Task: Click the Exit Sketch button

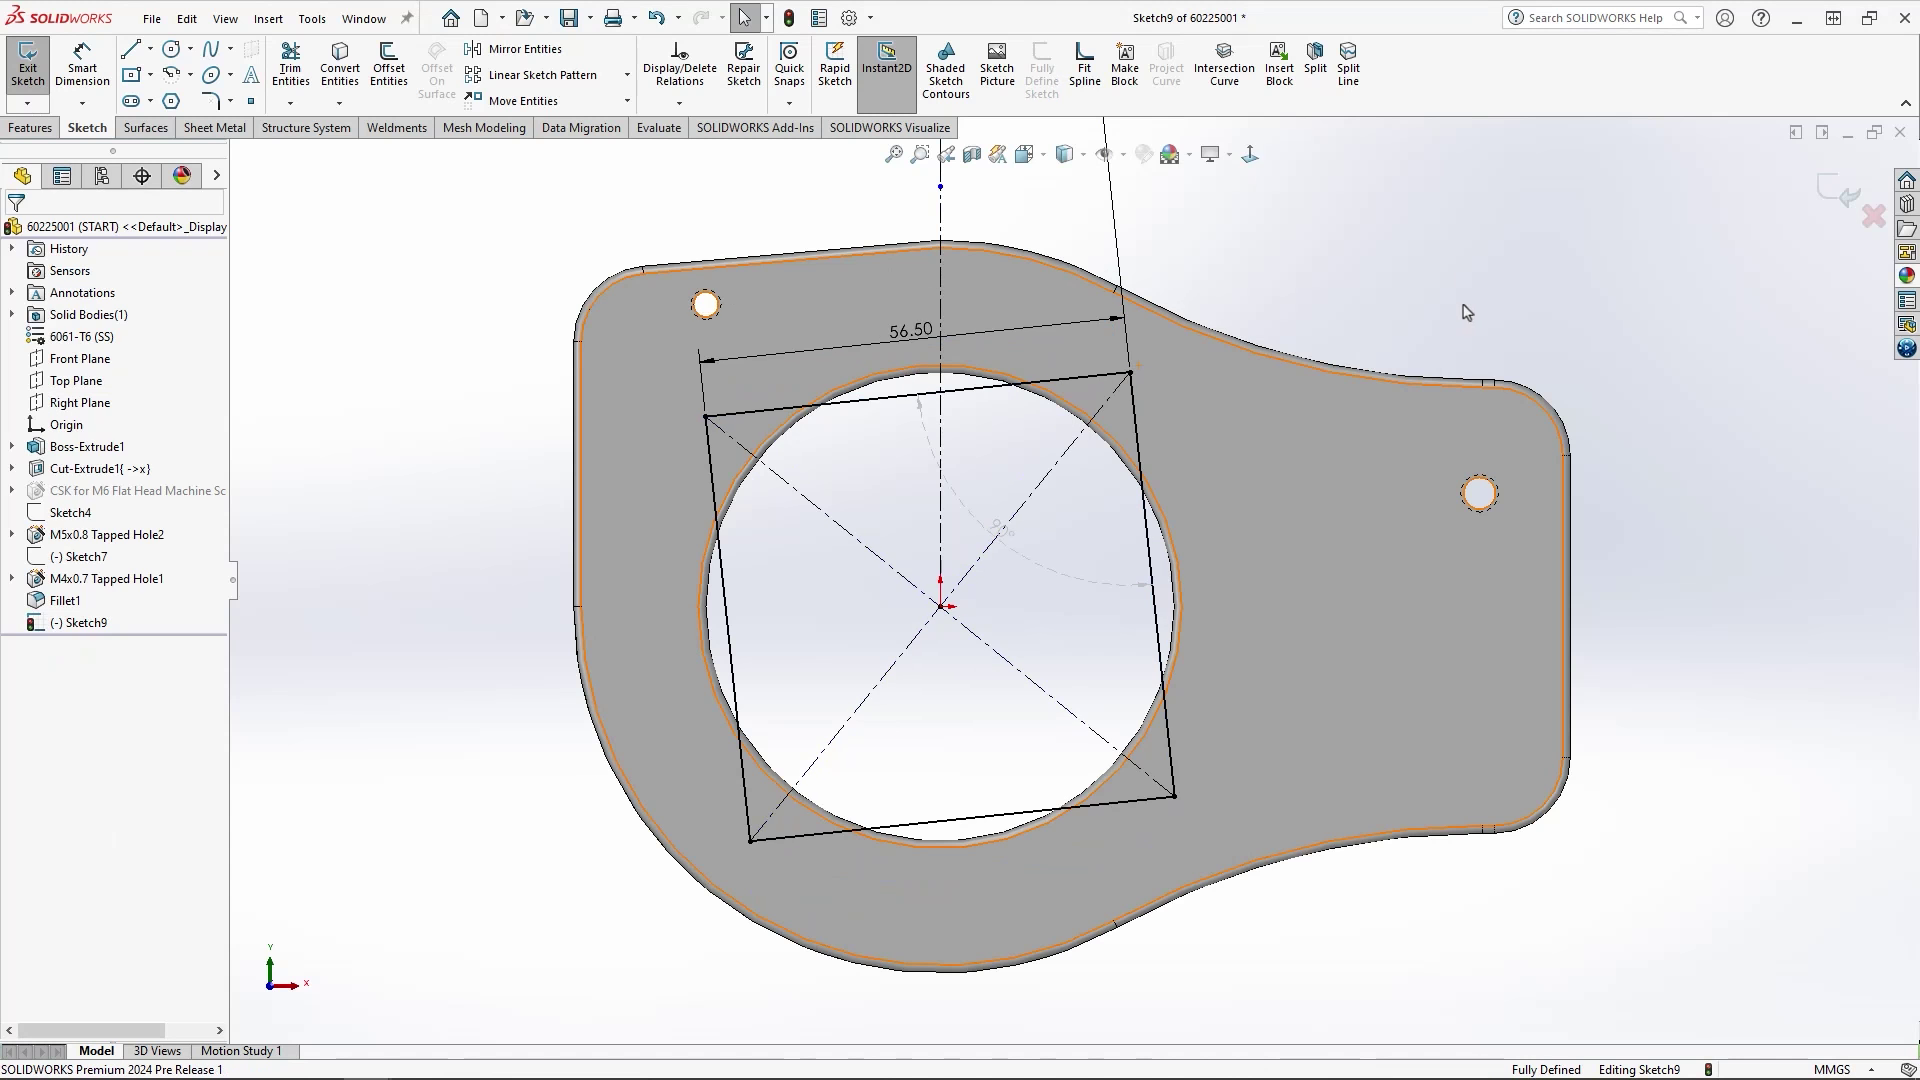Action: click(27, 64)
